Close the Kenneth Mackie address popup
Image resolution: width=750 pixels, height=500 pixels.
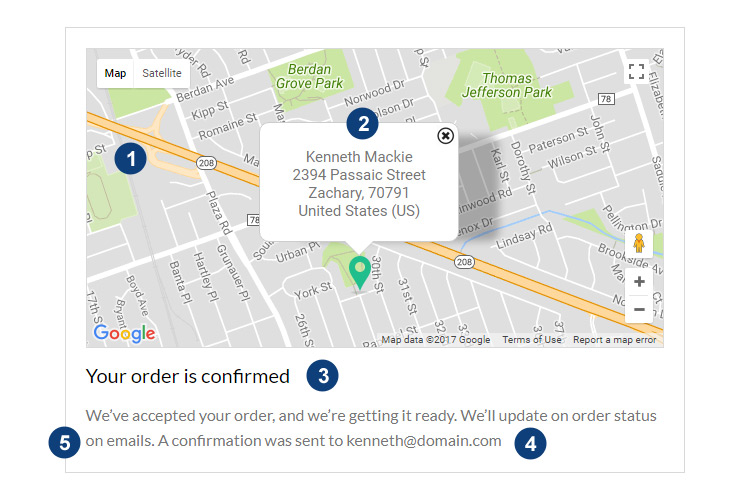click(x=445, y=135)
